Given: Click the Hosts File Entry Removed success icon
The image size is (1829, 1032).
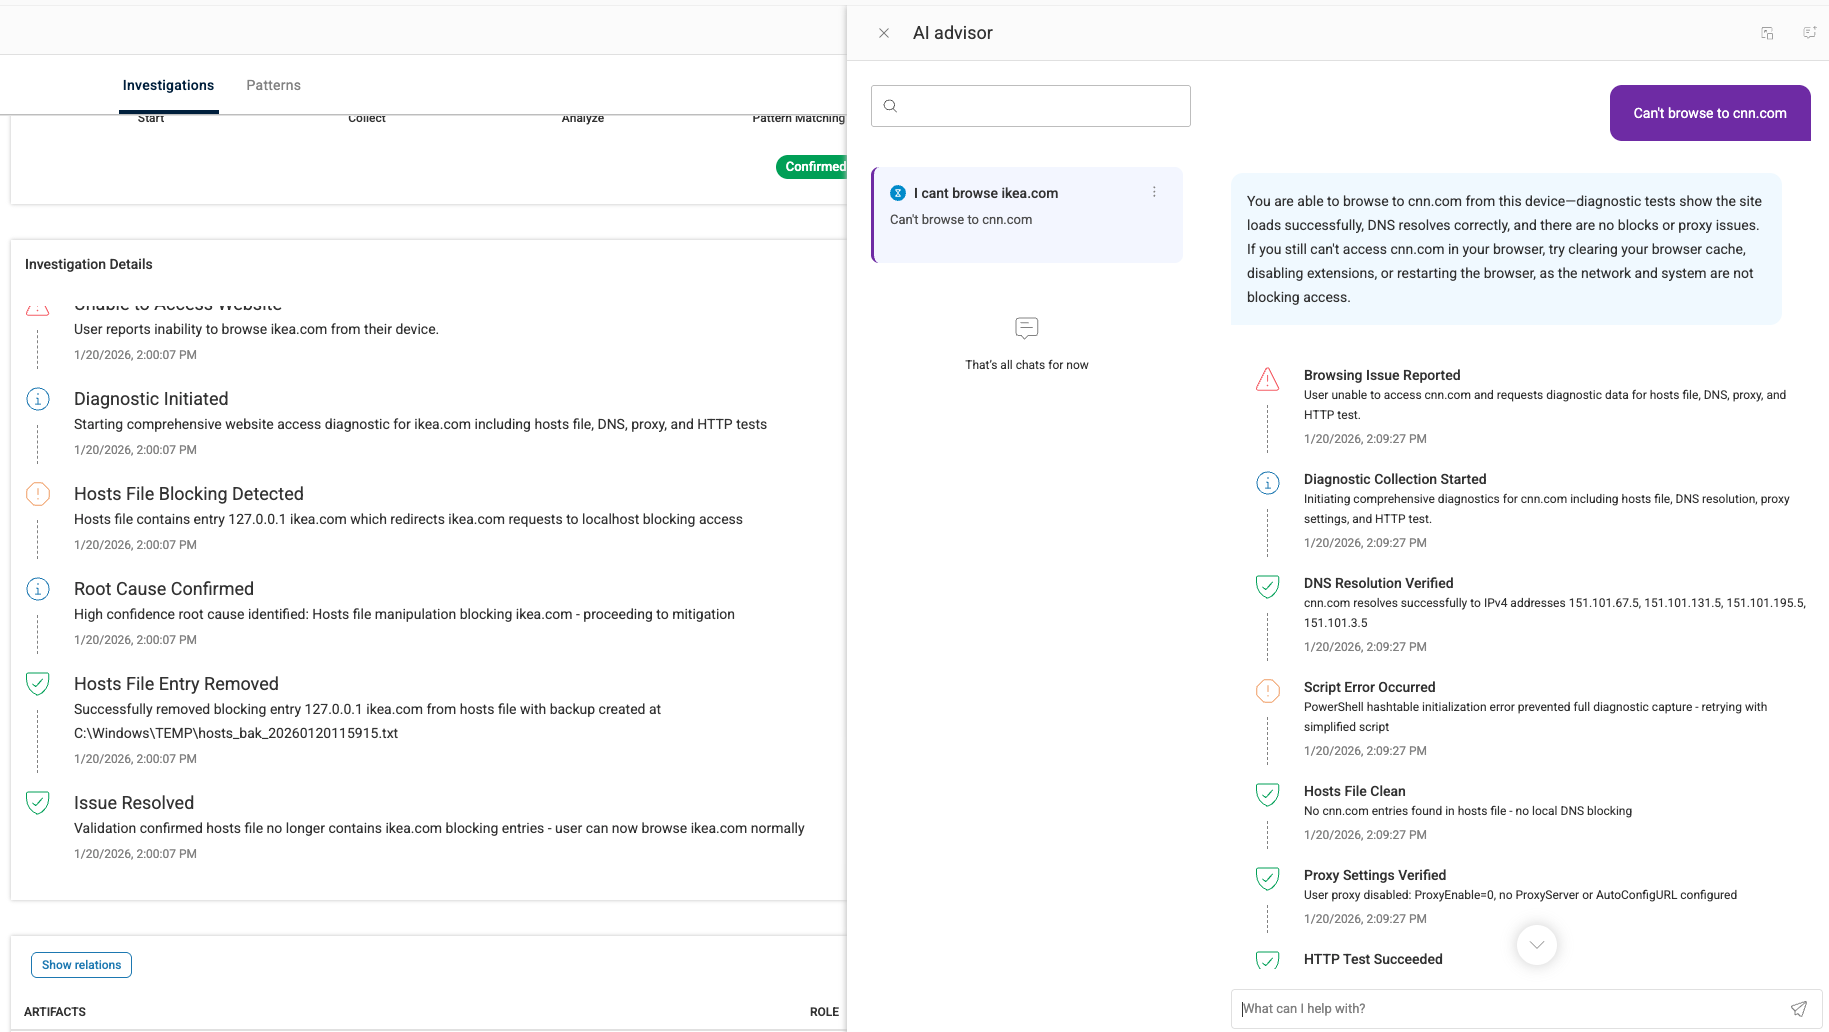Looking at the screenshot, I should pyautogui.click(x=37, y=683).
